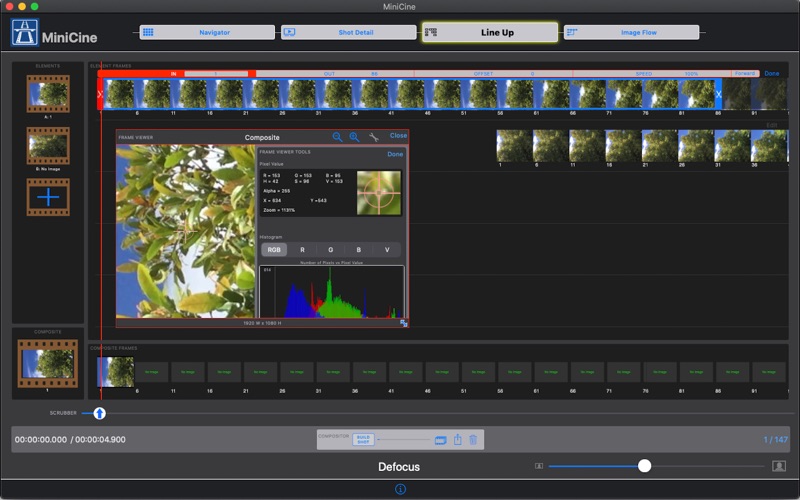Select element A:1 thumbnail

coord(48,94)
